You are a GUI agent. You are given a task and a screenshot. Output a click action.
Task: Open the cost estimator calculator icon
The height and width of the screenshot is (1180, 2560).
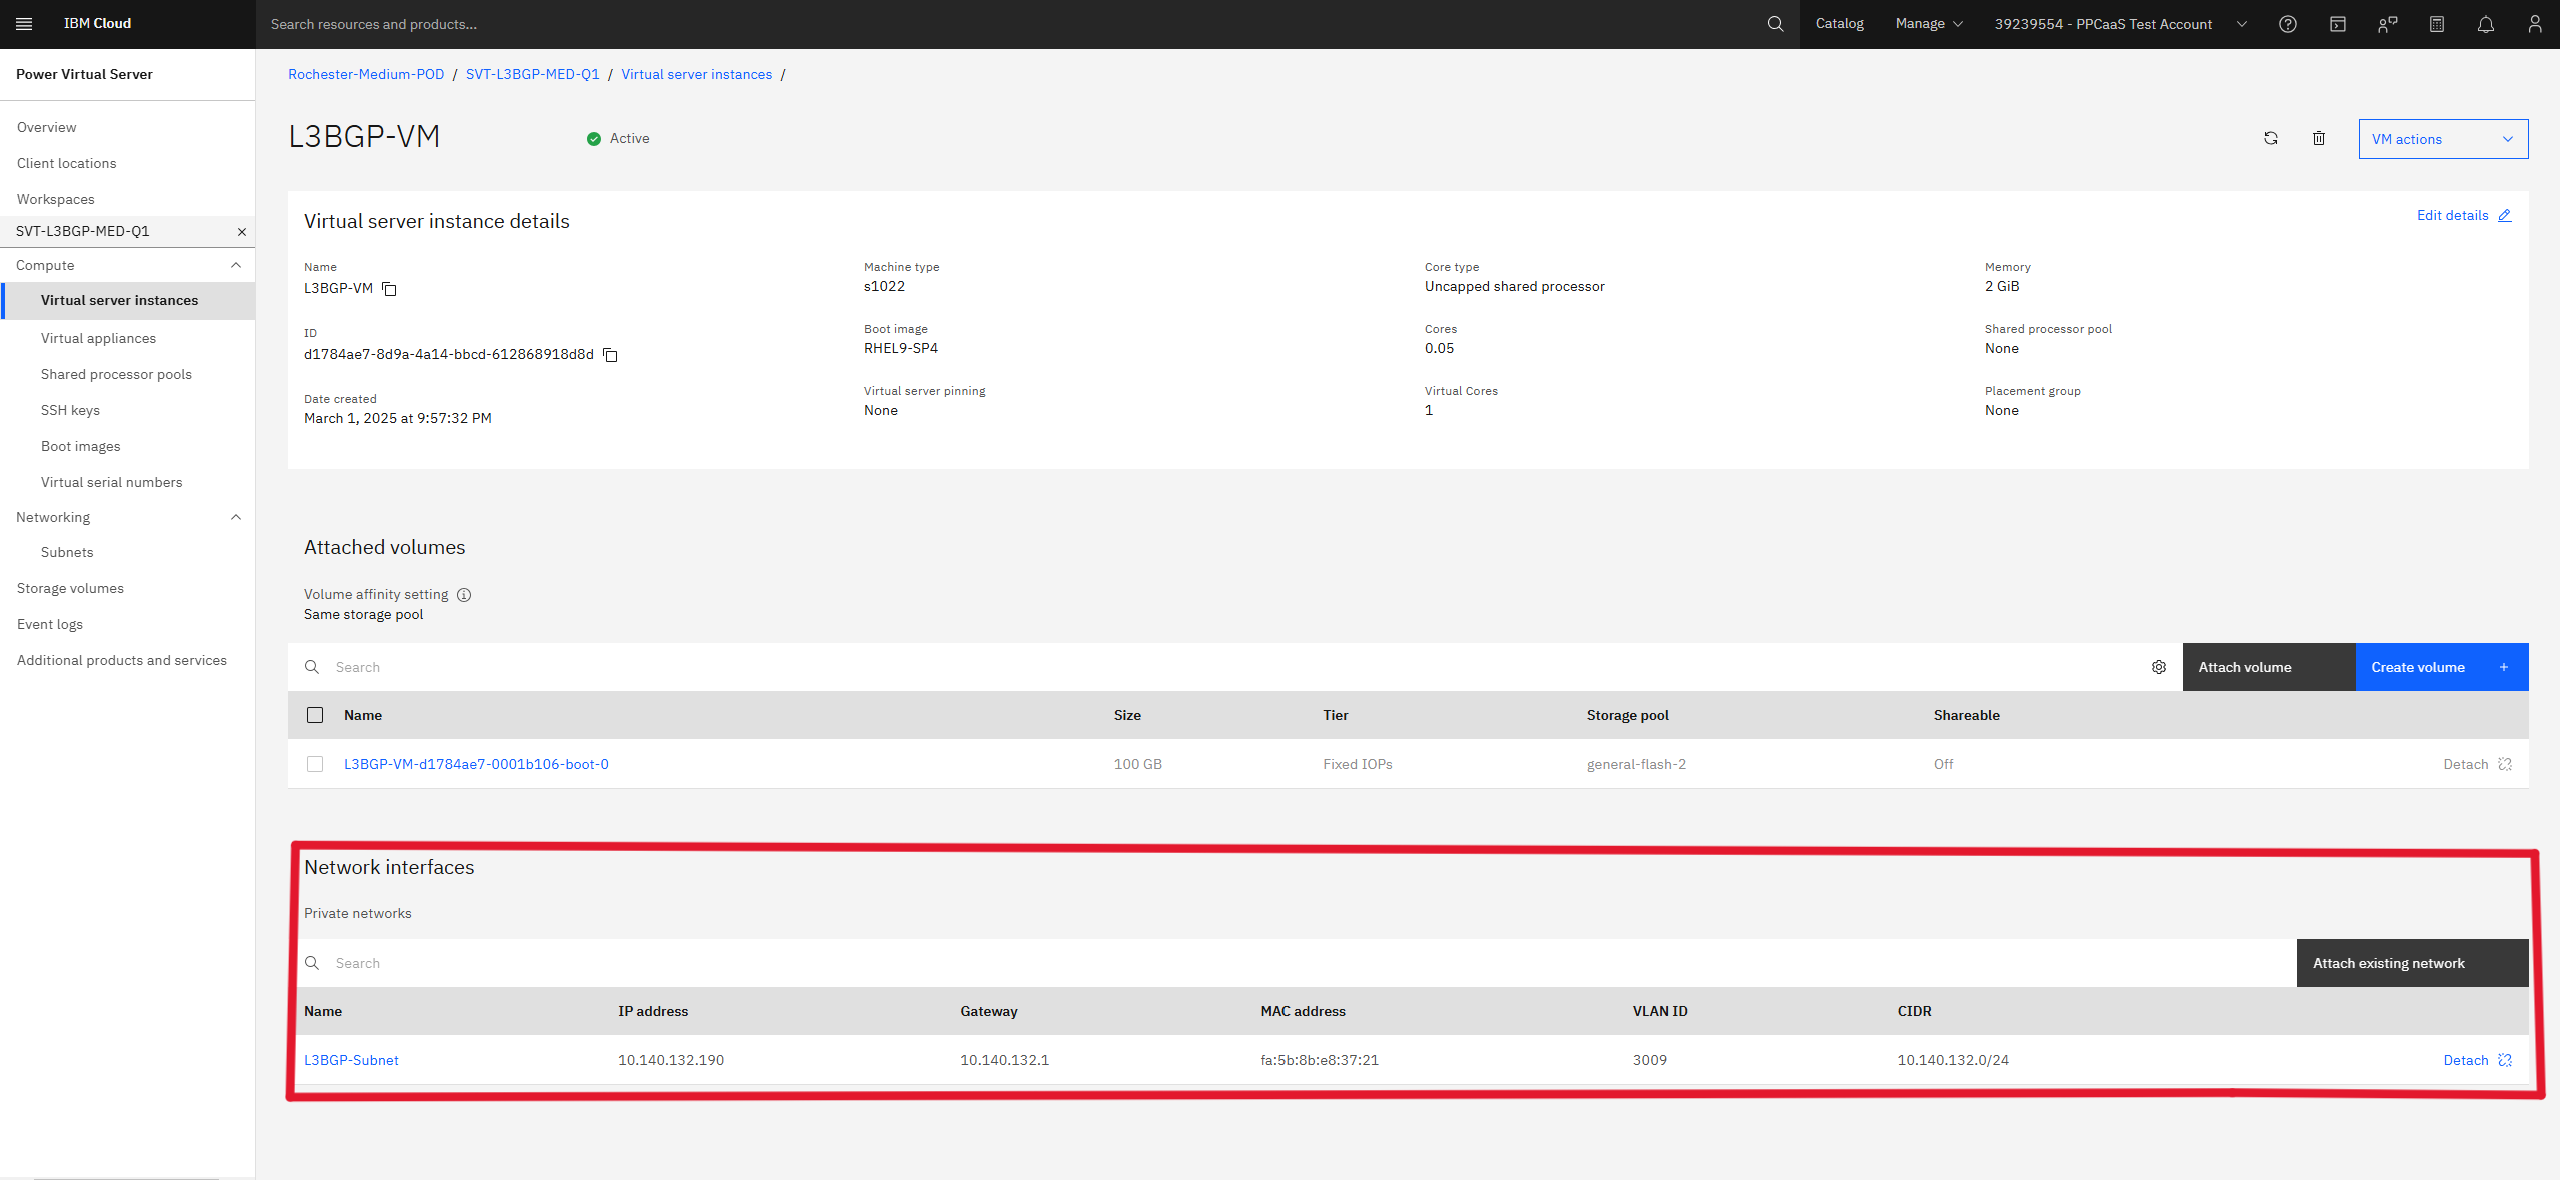click(x=2436, y=24)
